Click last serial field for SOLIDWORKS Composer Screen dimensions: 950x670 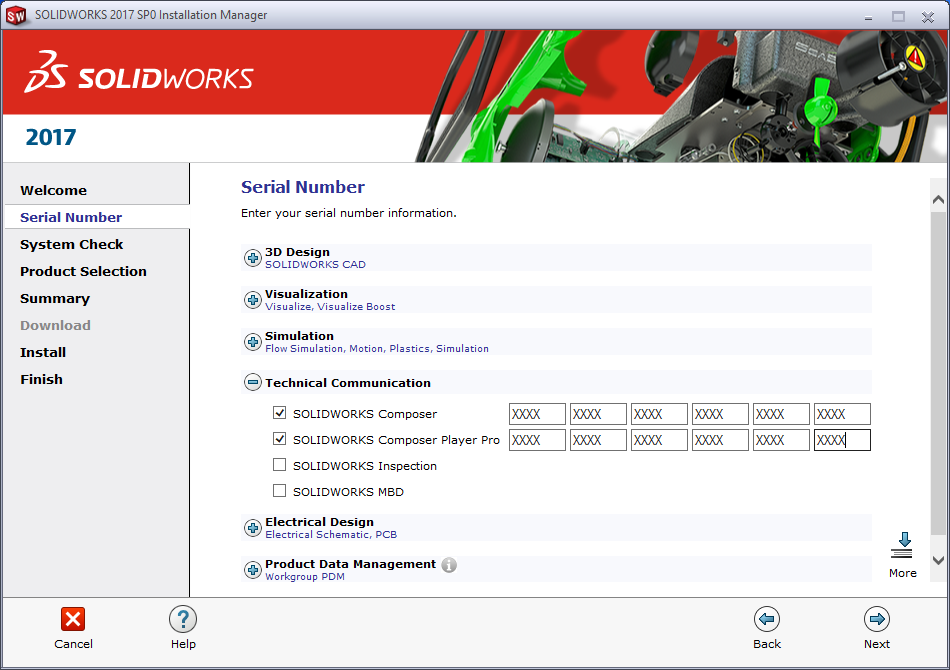842,414
